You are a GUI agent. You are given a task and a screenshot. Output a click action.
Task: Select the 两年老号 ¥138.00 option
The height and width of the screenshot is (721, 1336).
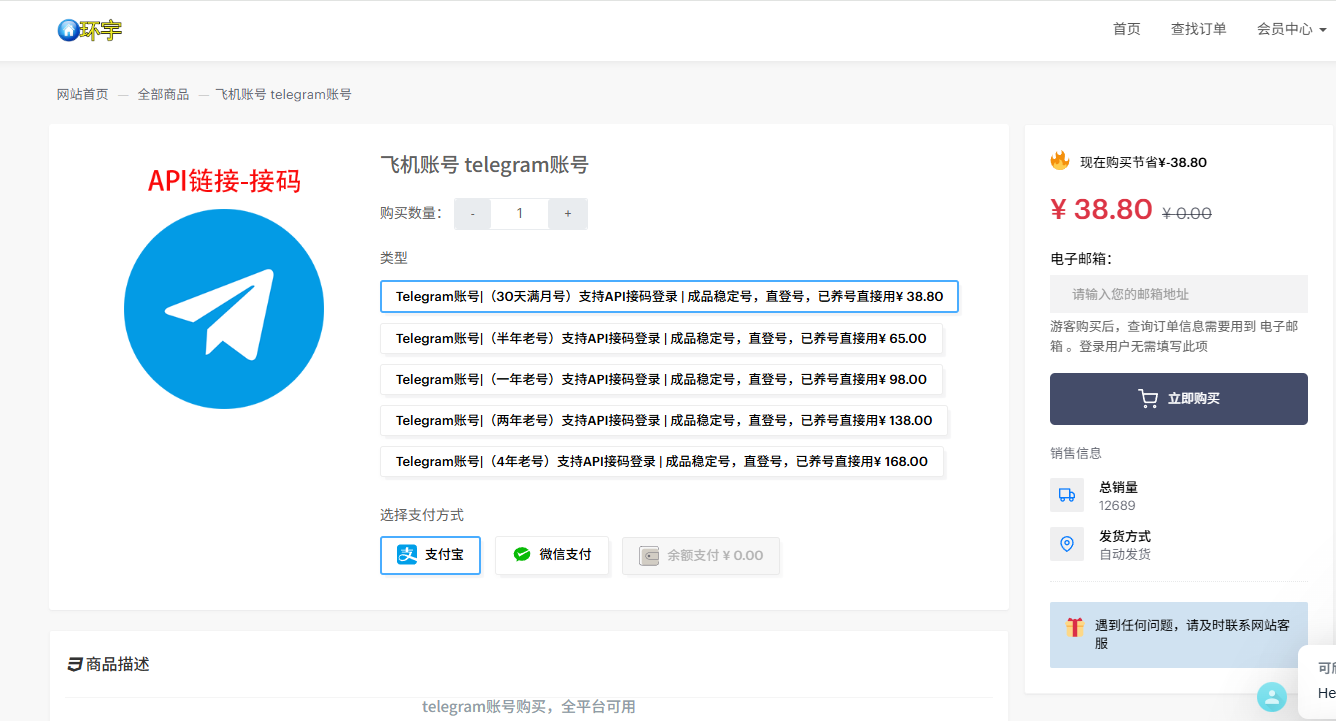pyautogui.click(x=664, y=420)
